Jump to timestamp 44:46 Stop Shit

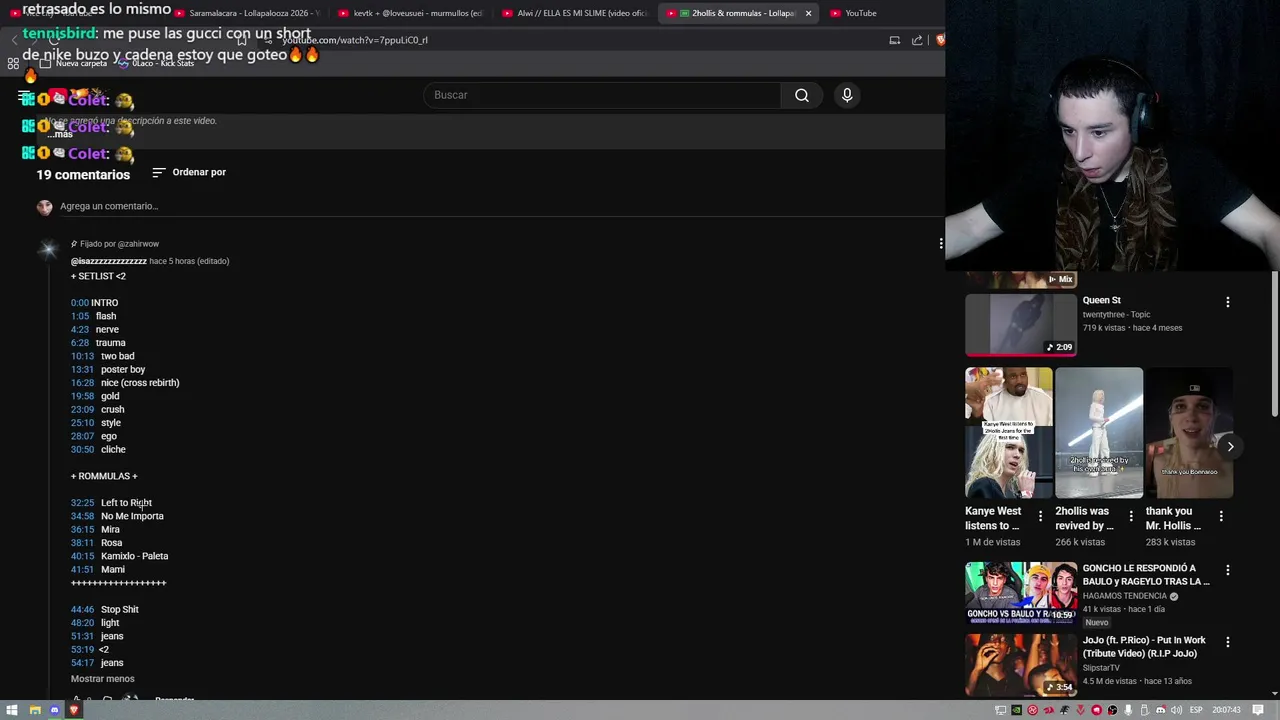pyautogui.click(x=82, y=609)
